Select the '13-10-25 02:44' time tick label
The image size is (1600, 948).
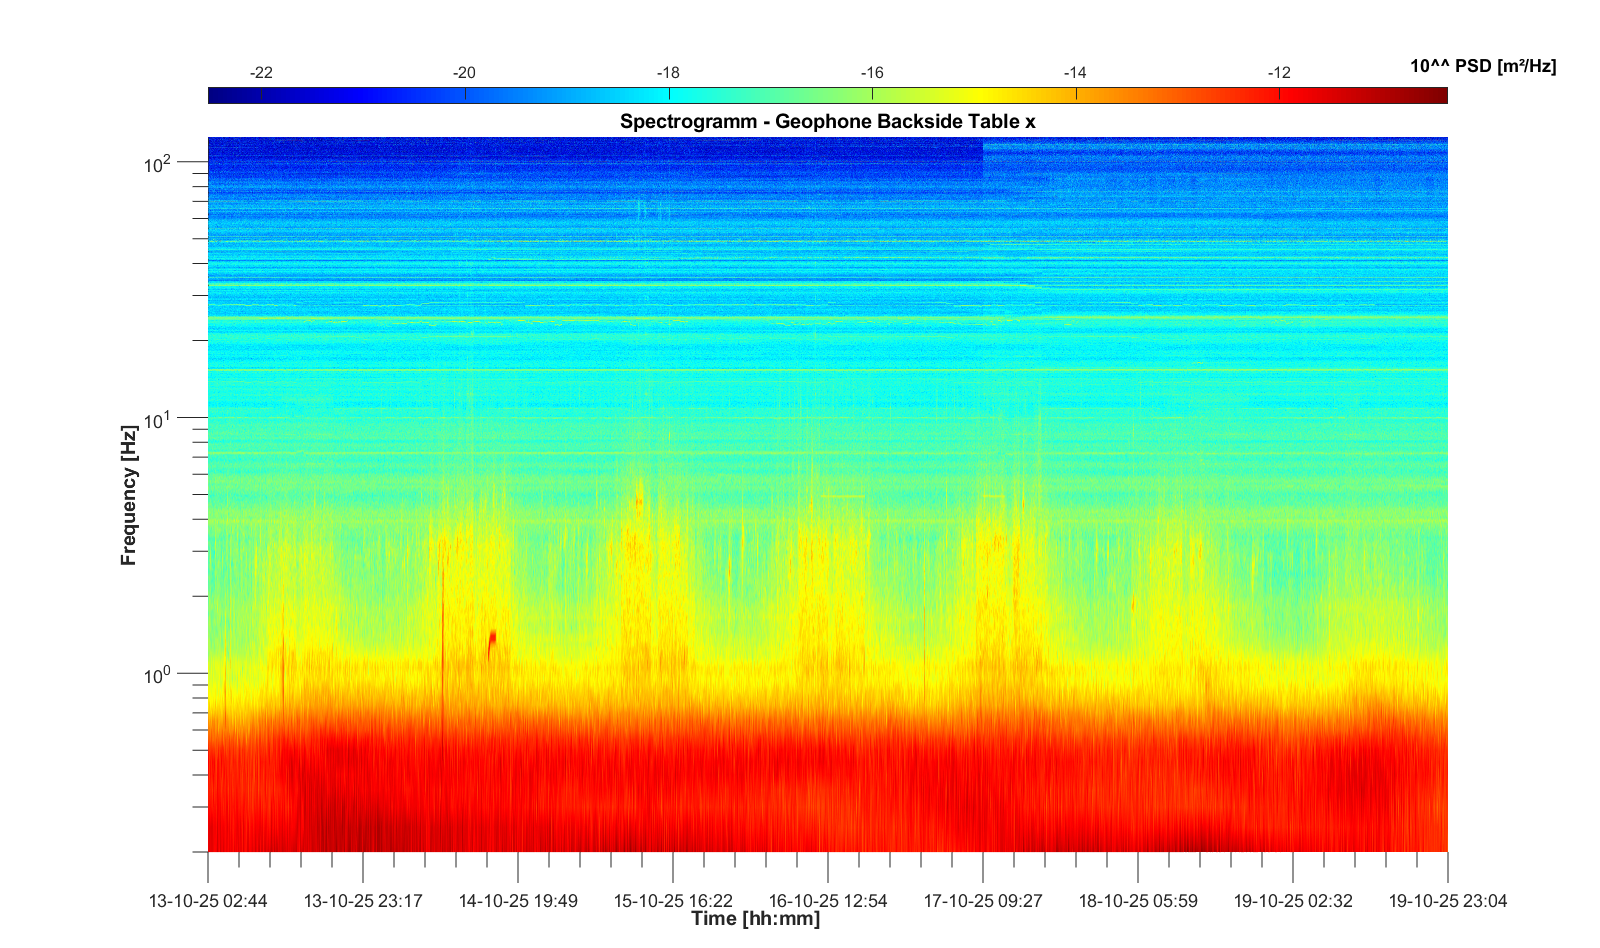[x=208, y=901]
